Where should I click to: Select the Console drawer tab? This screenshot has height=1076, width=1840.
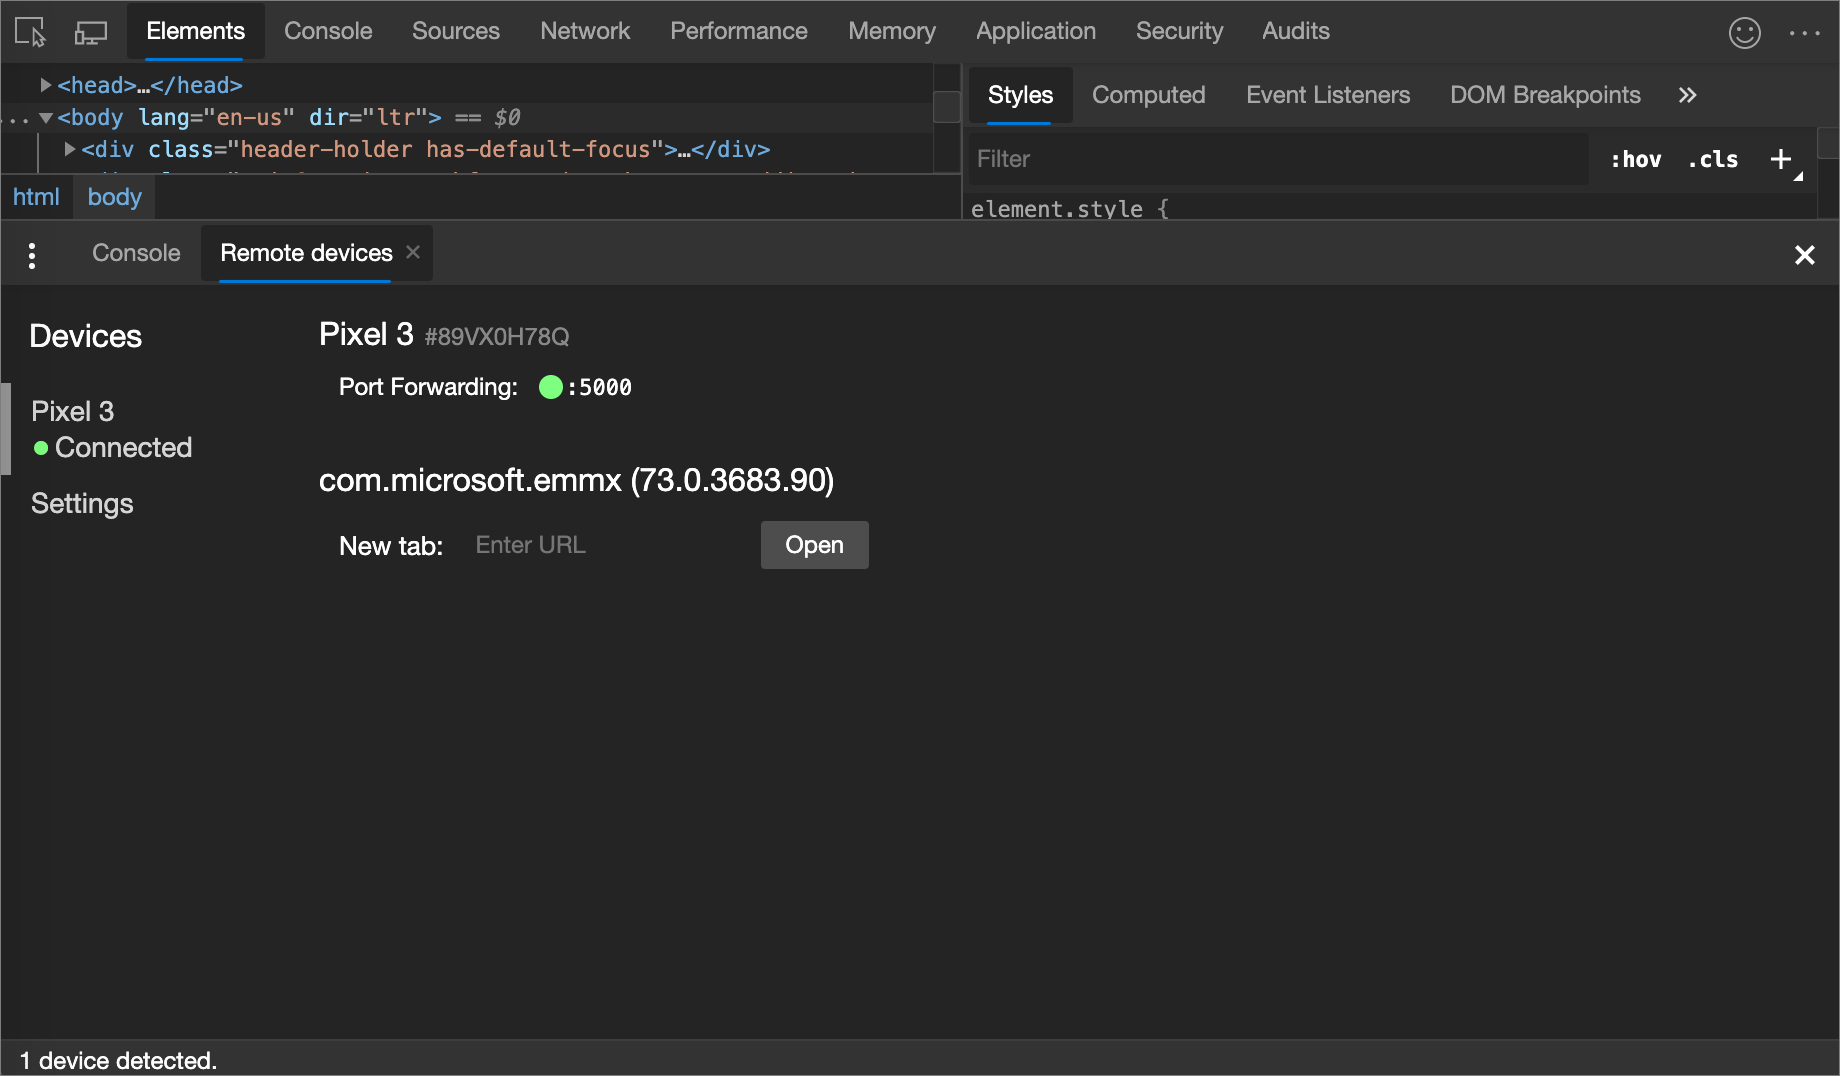click(135, 253)
